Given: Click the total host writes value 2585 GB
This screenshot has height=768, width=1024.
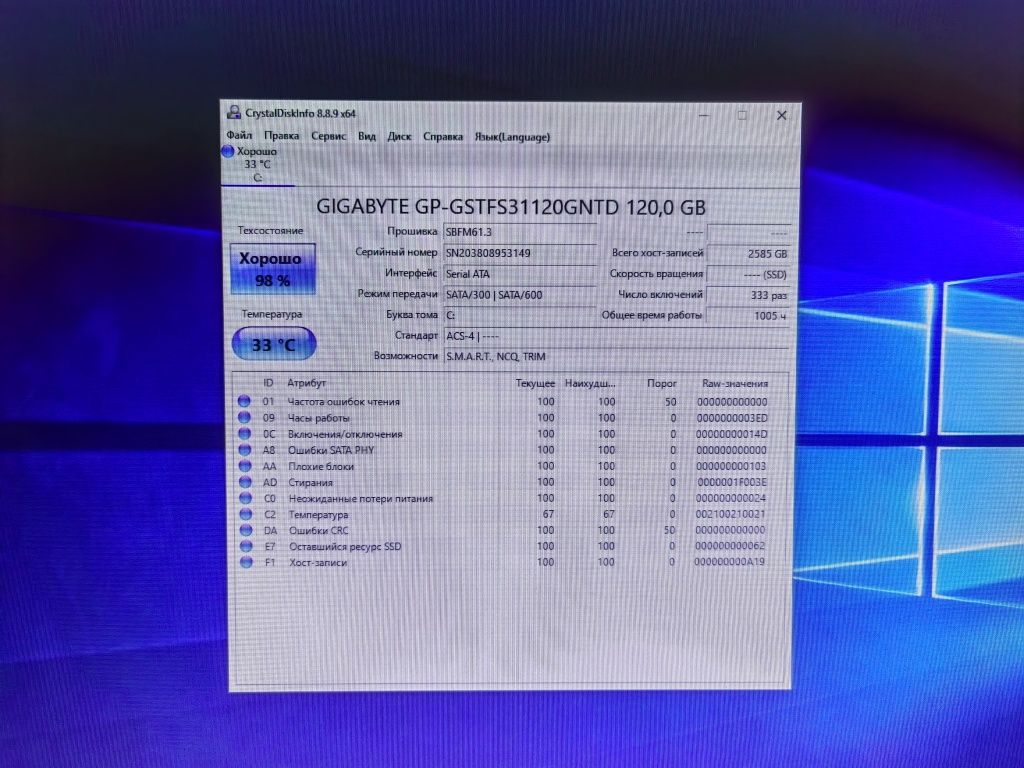Looking at the screenshot, I should (x=748, y=253).
